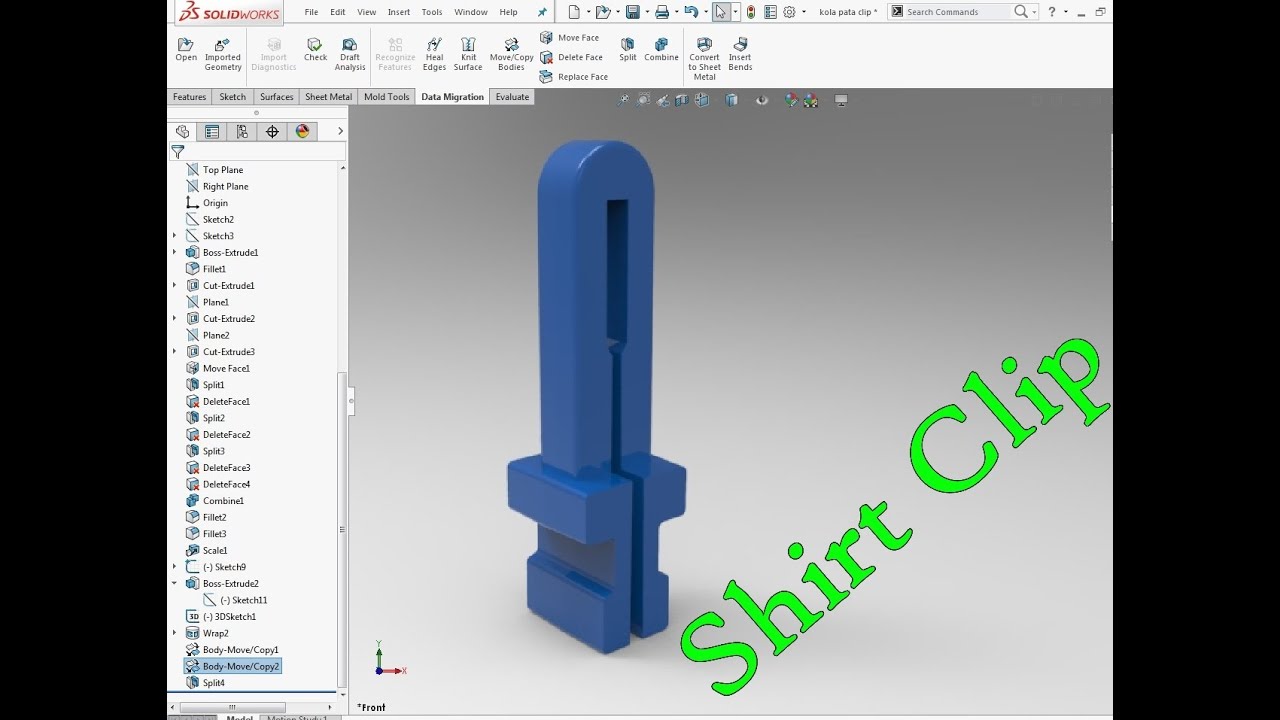
Task: Click the Search Commands input field
Action: tap(957, 12)
